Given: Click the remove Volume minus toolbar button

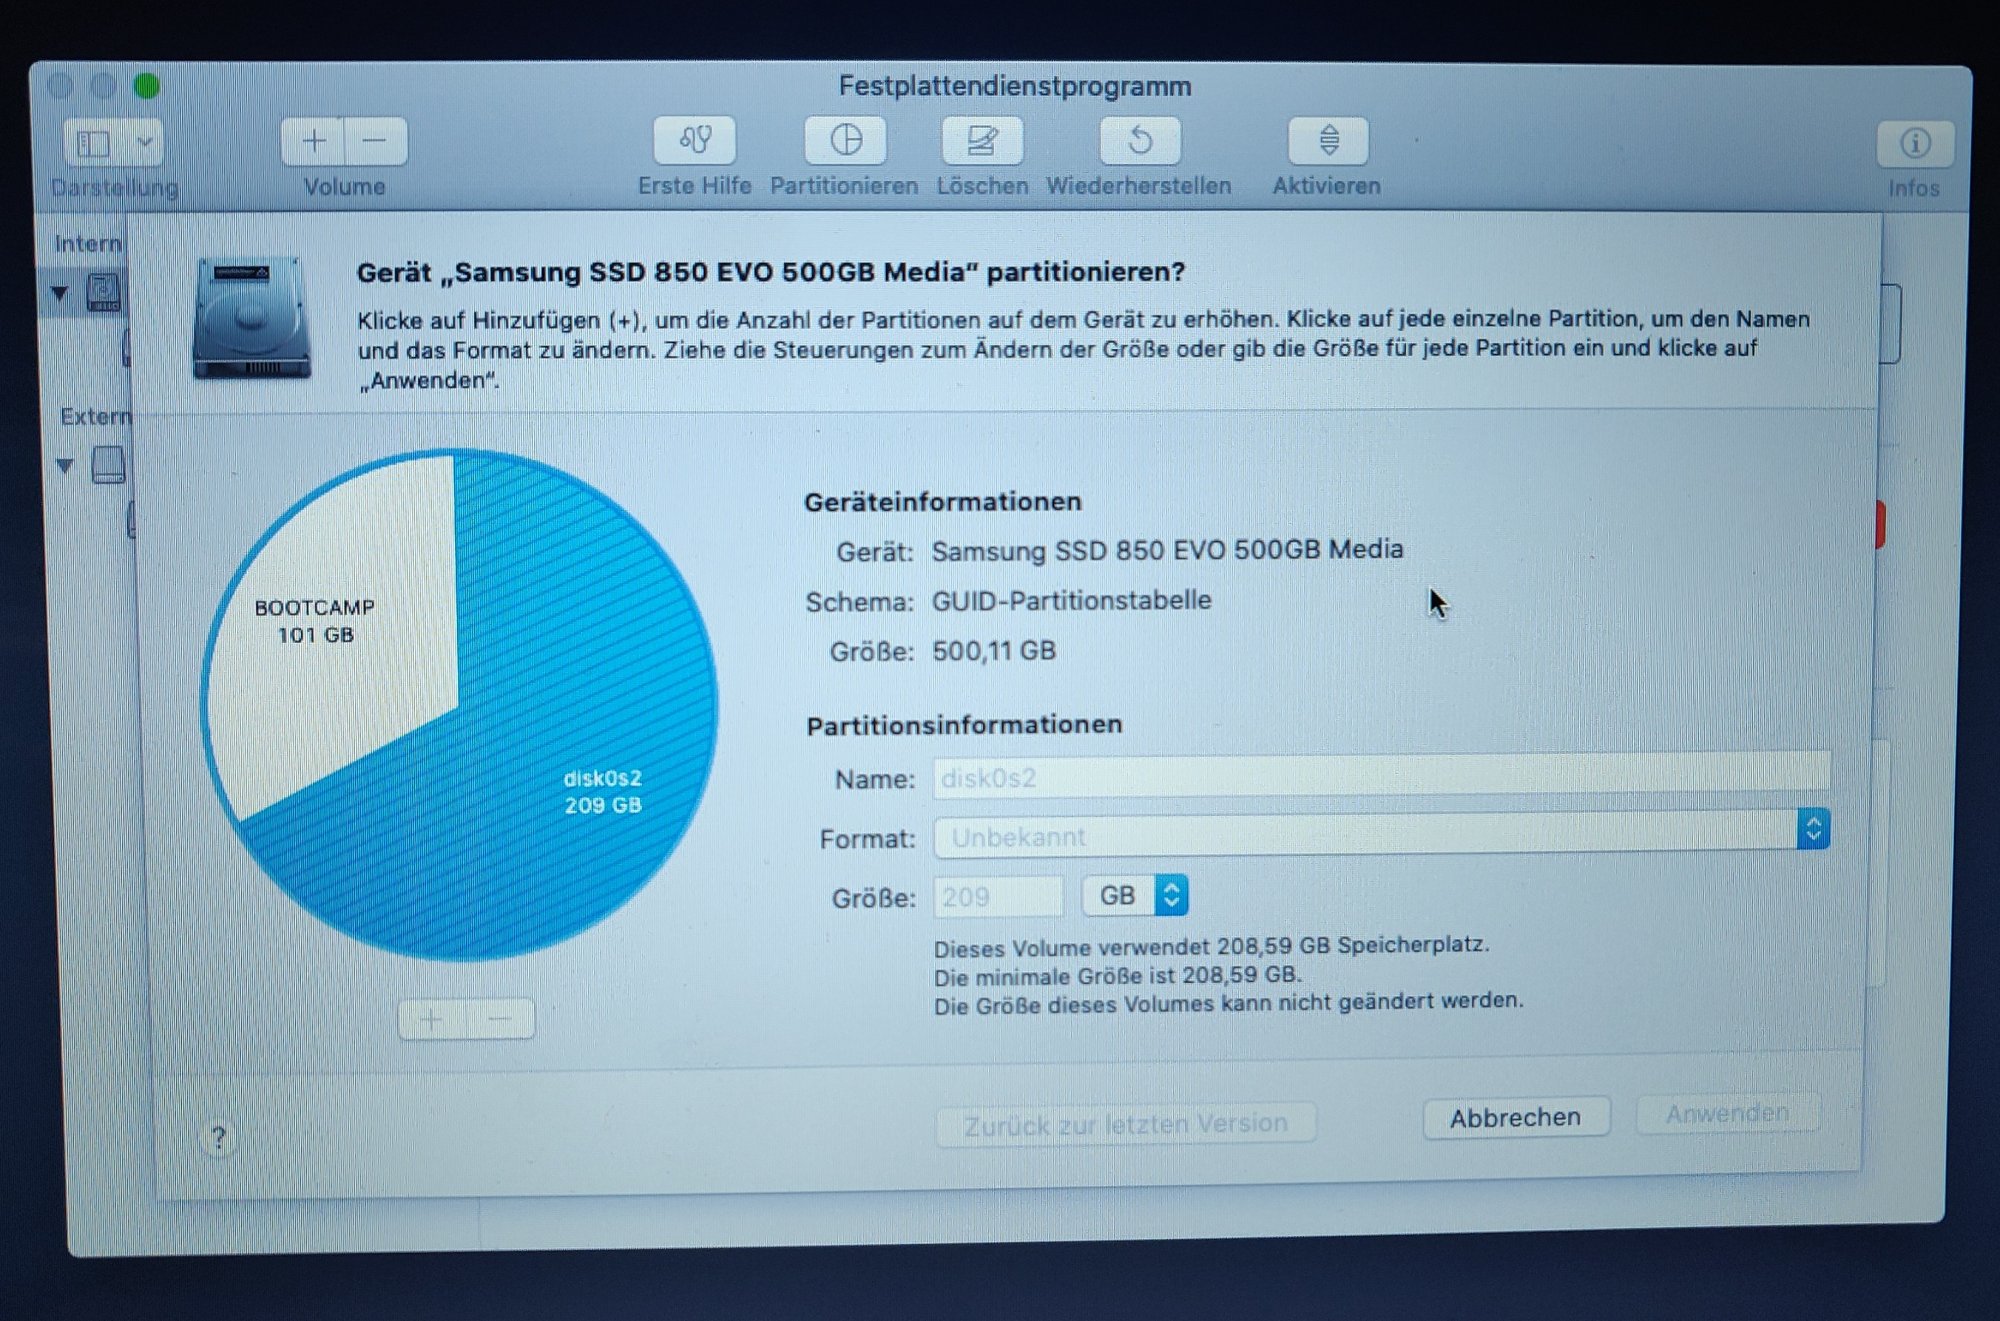Looking at the screenshot, I should click(x=375, y=141).
